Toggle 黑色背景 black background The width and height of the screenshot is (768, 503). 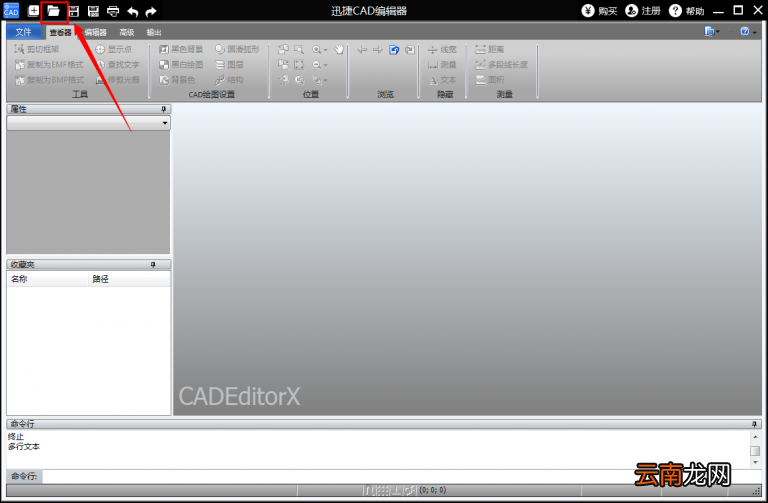(x=181, y=49)
